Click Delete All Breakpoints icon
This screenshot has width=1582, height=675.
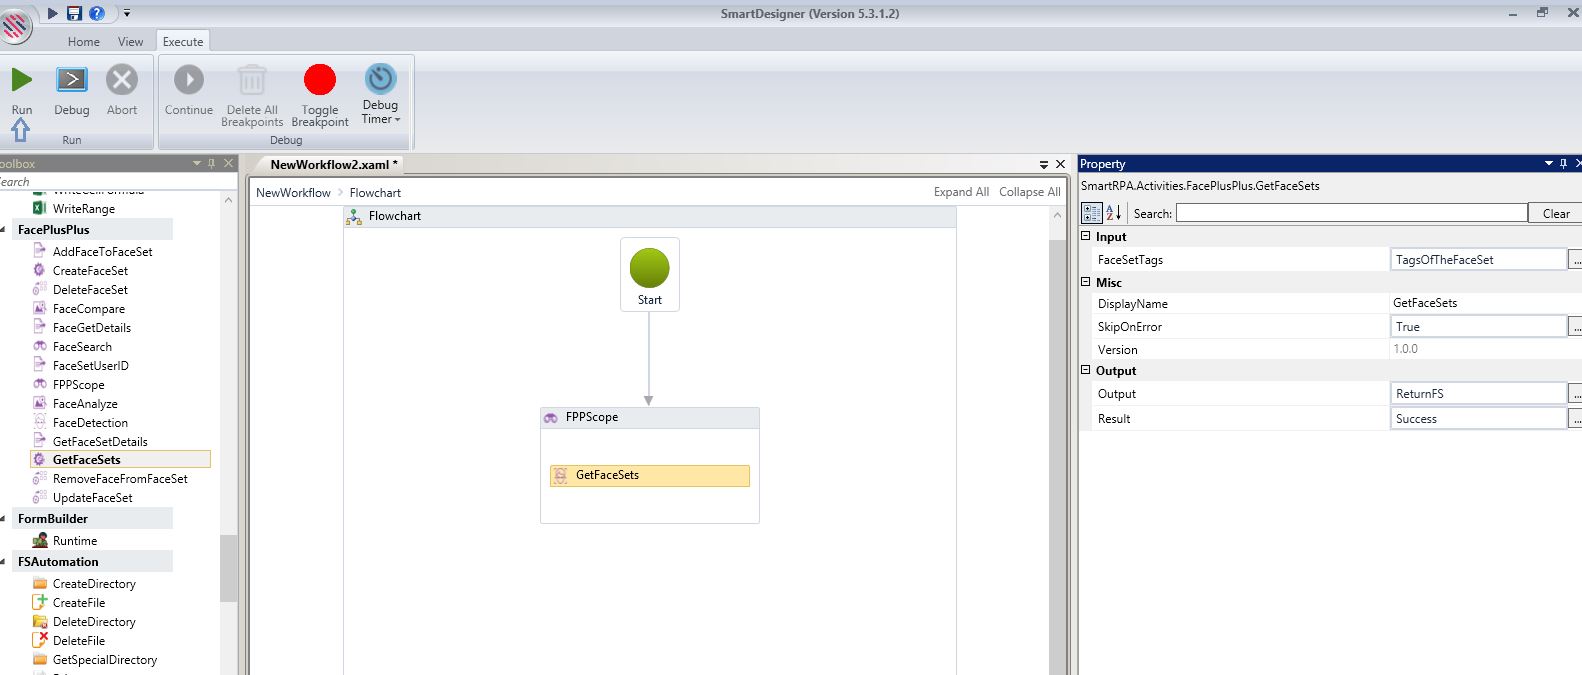tap(252, 80)
